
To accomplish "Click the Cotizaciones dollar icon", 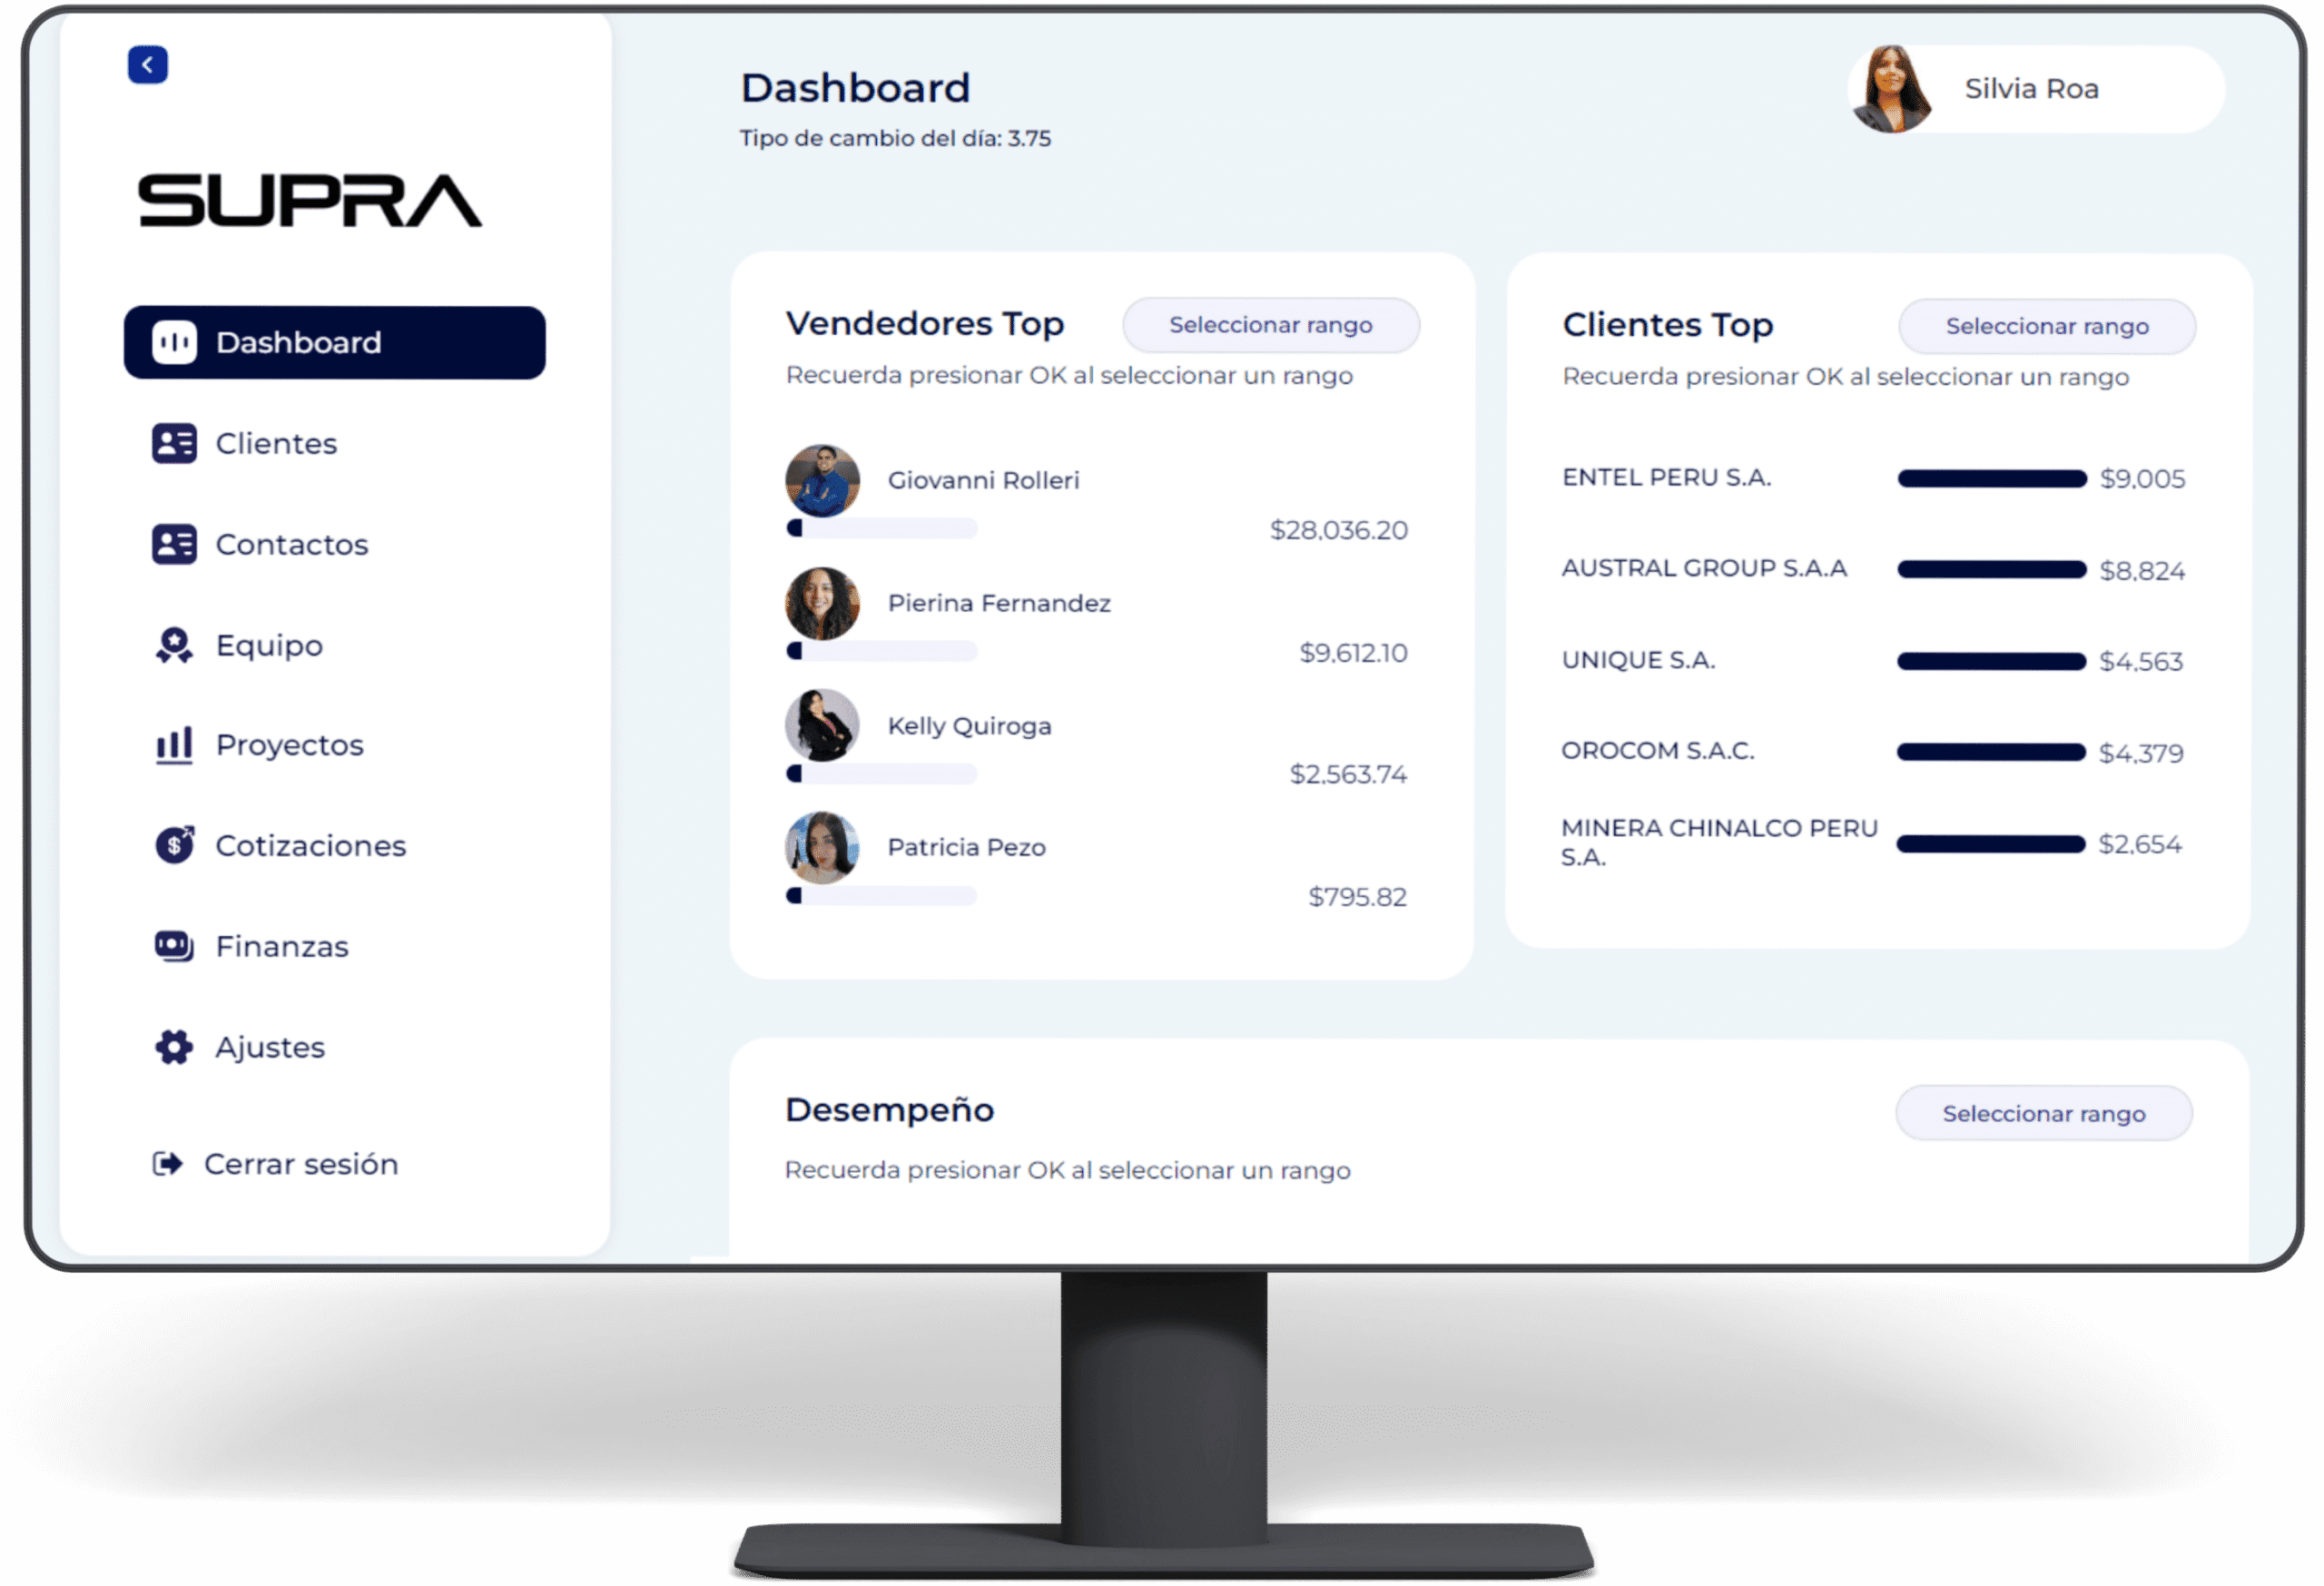I will 174,845.
